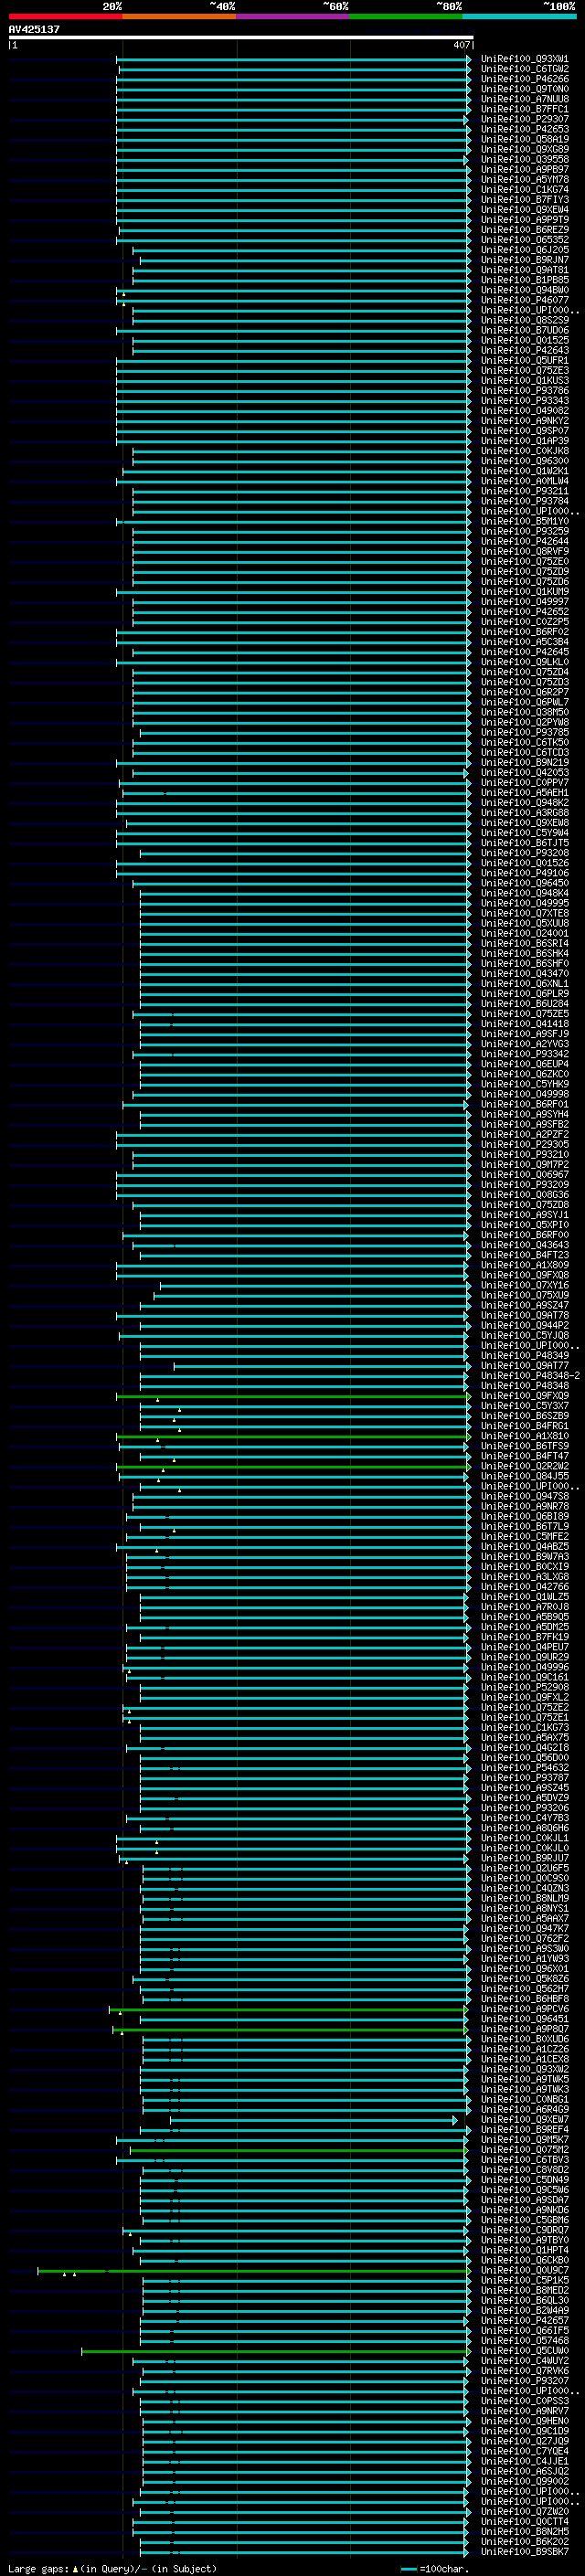This screenshot has width=585, height=2576.
Task: Select the UniRef100_Q0U9C7 label
Action: pos(524,2271)
